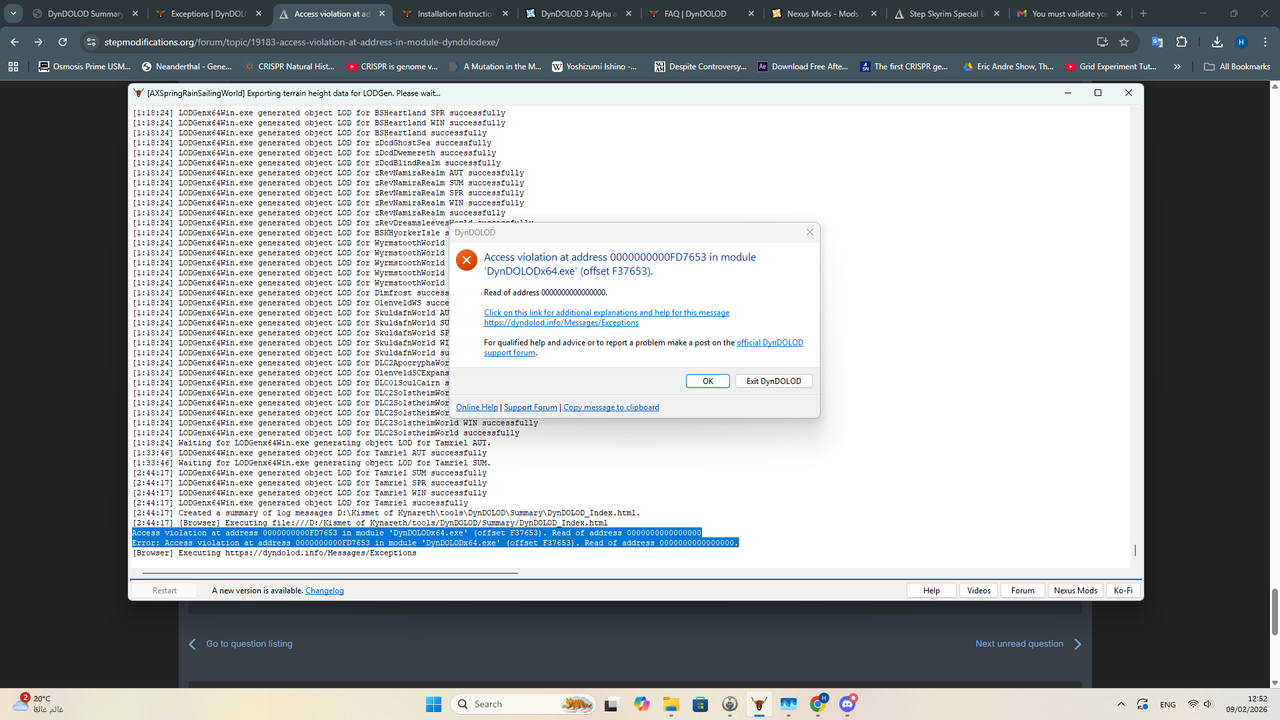The width and height of the screenshot is (1280, 720).
Task: Open the Chrome extensions puzzle icon
Action: click(1182, 42)
